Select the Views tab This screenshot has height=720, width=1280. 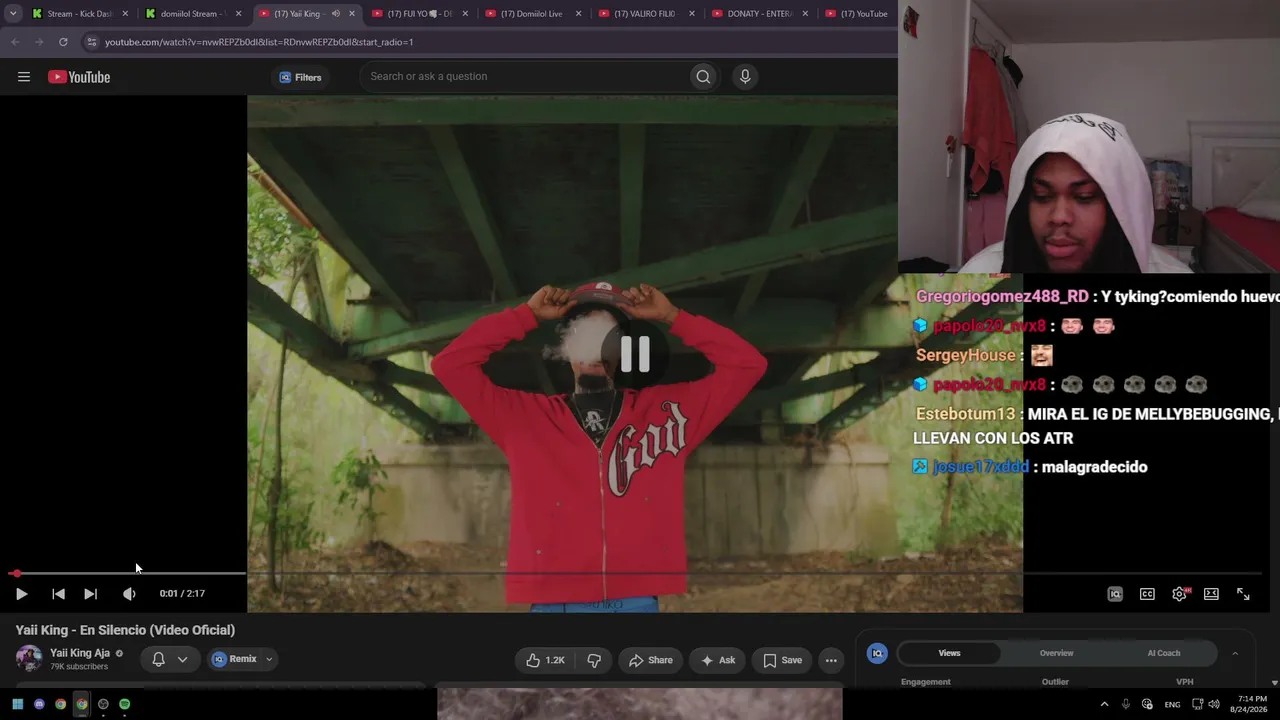tap(950, 653)
